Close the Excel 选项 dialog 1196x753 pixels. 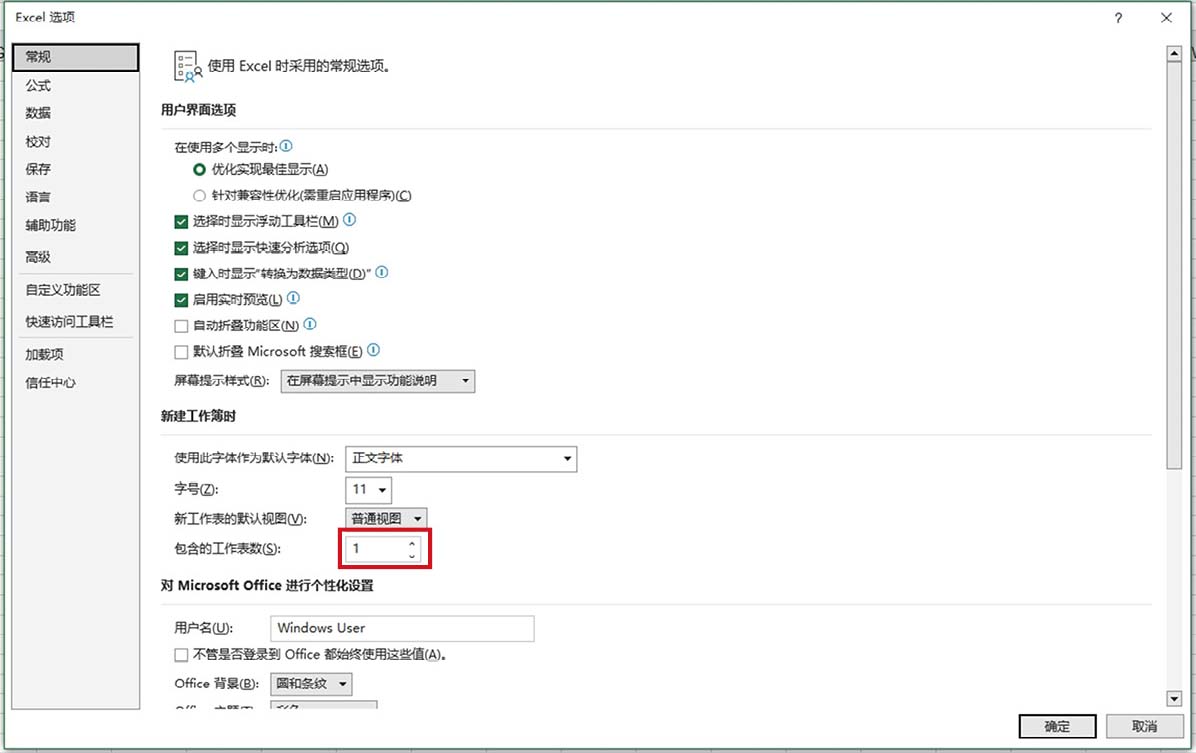(x=1166, y=18)
